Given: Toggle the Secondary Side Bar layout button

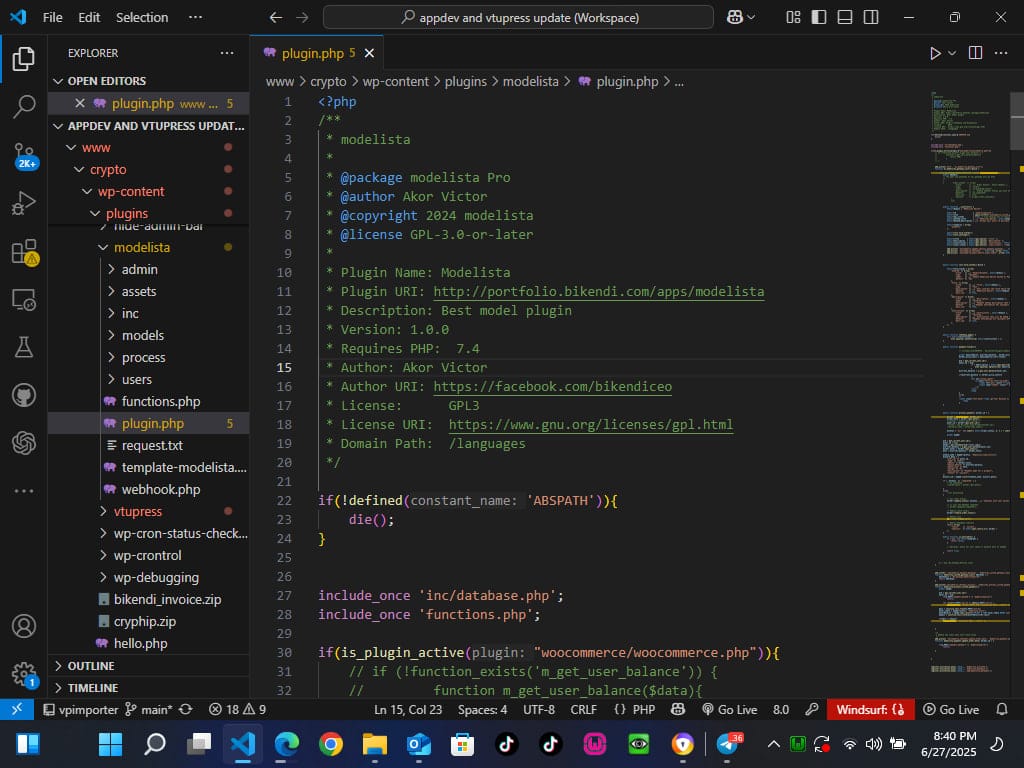Looking at the screenshot, I should pos(871,17).
